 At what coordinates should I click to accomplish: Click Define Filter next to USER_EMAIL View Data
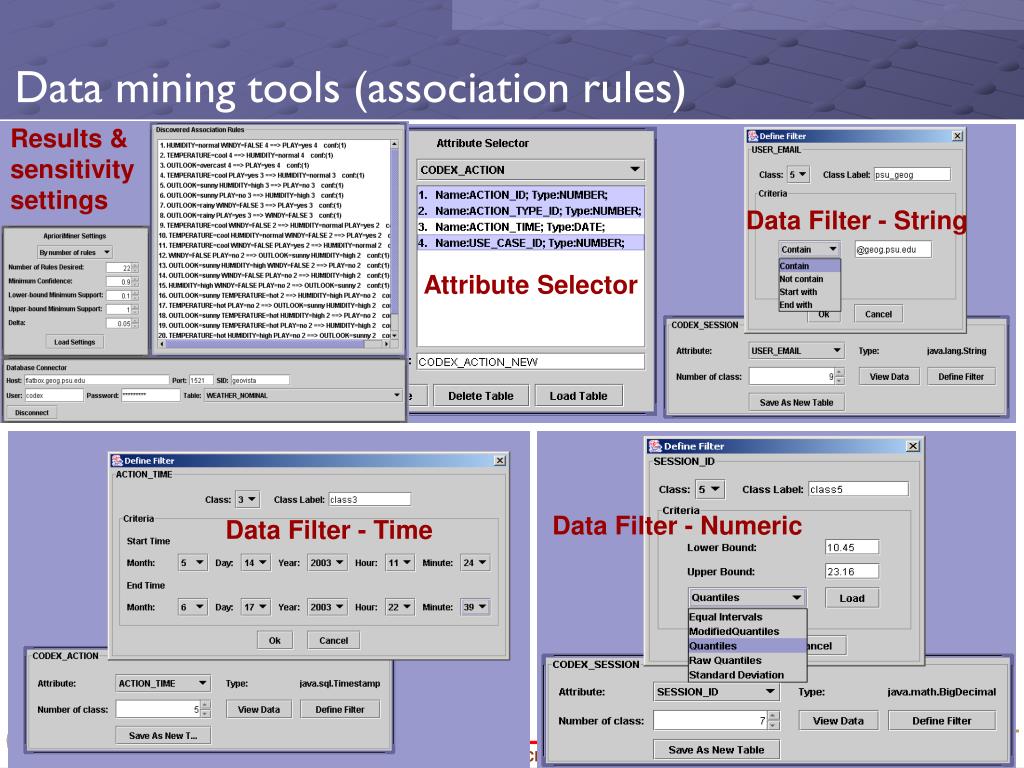961,377
